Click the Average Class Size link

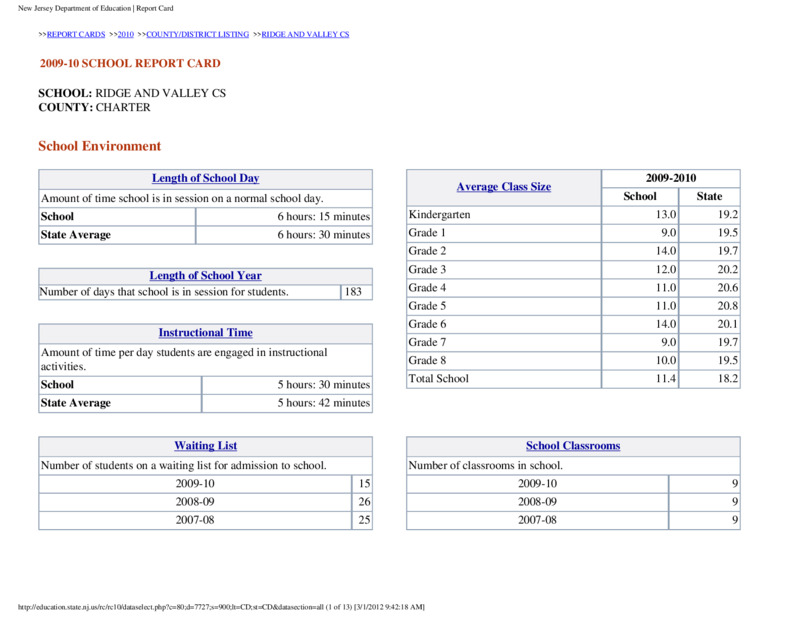click(x=504, y=187)
